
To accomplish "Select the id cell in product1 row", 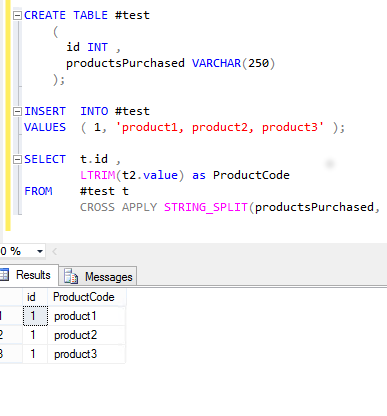I will 35,316.
